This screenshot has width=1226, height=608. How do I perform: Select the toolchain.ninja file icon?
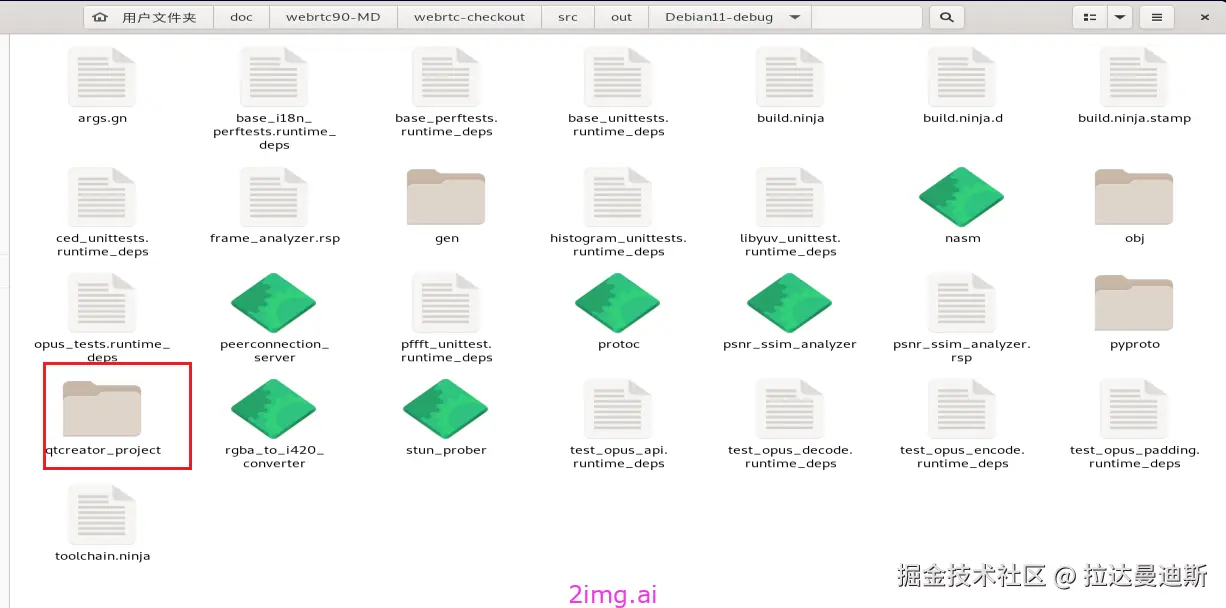[102, 516]
